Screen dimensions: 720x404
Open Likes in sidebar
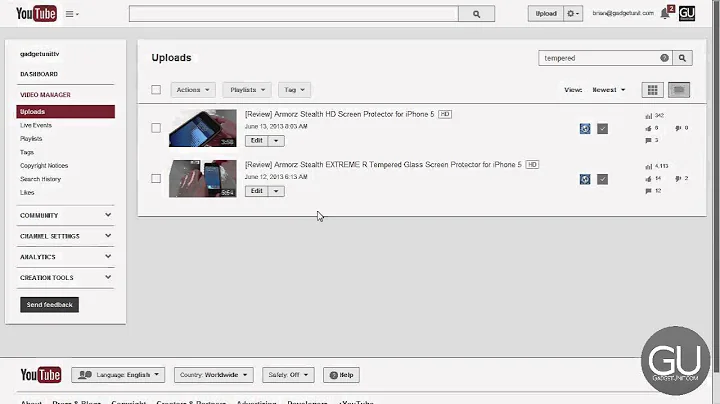[x=27, y=192]
